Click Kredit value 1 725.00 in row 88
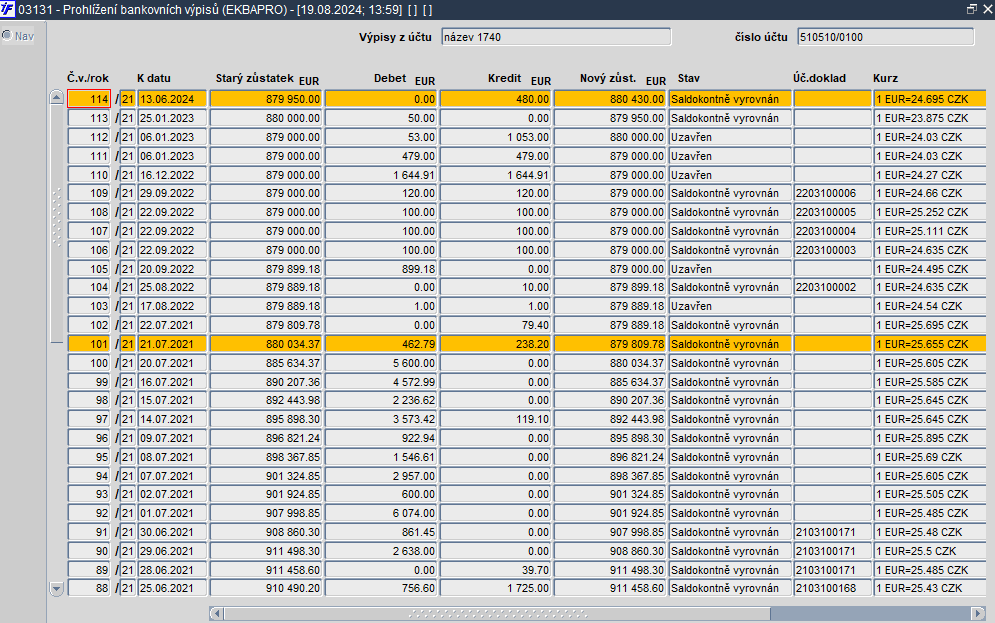The height and width of the screenshot is (623, 995). (x=496, y=588)
